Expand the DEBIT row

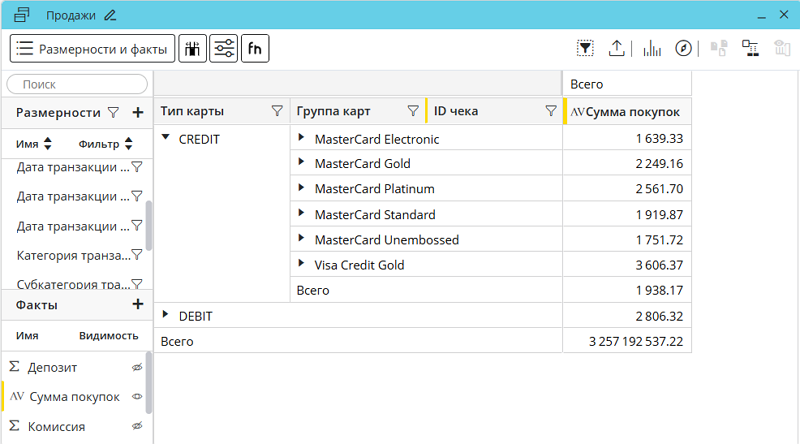coord(166,315)
